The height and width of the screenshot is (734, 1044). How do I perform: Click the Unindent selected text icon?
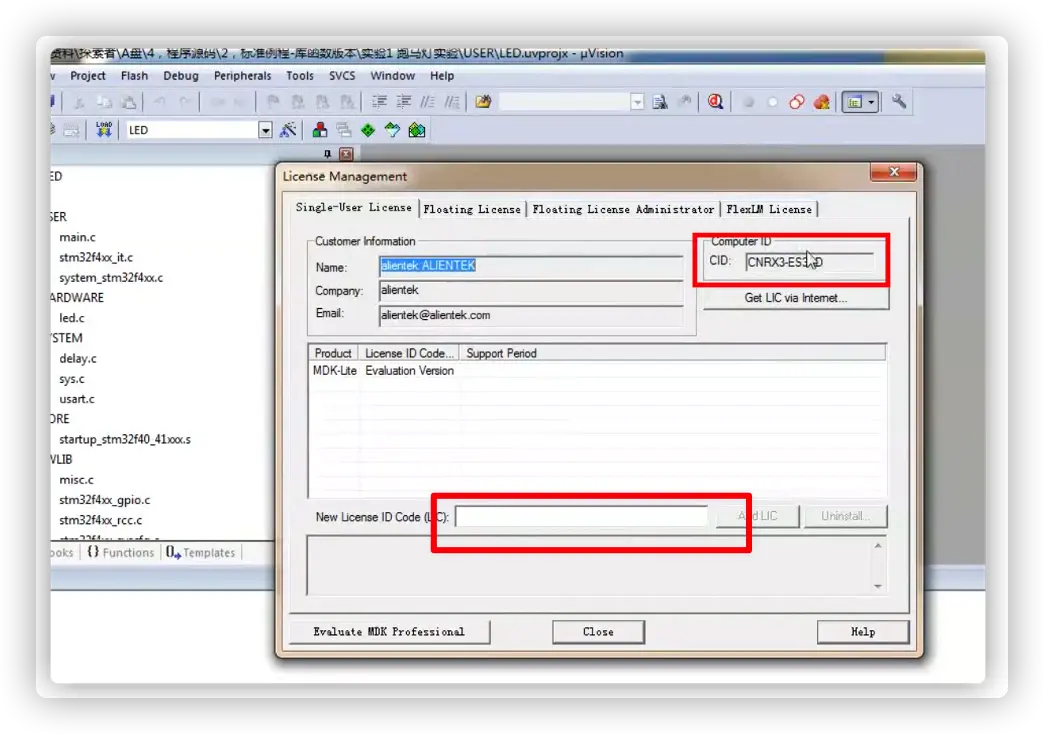tap(403, 102)
